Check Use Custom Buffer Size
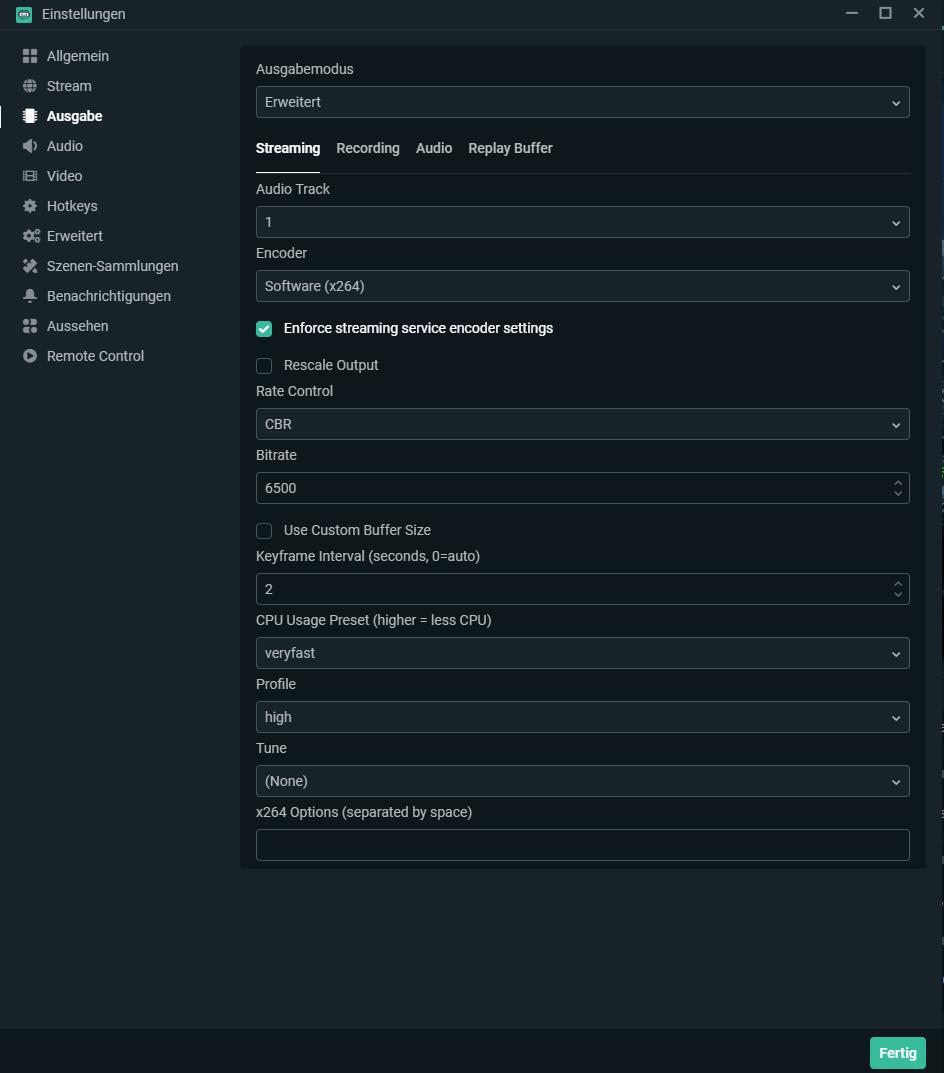Screen dimensions: 944x1073 264,531
